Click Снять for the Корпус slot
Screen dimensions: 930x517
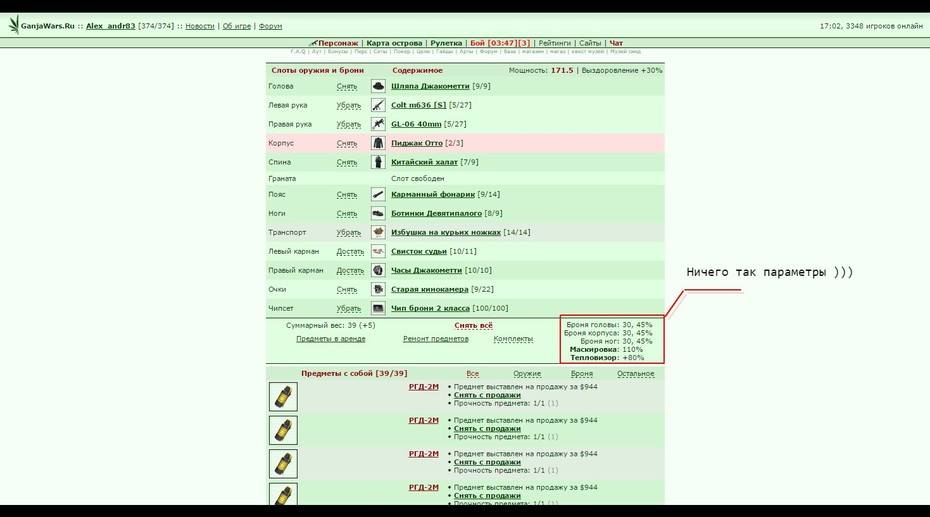[347, 143]
